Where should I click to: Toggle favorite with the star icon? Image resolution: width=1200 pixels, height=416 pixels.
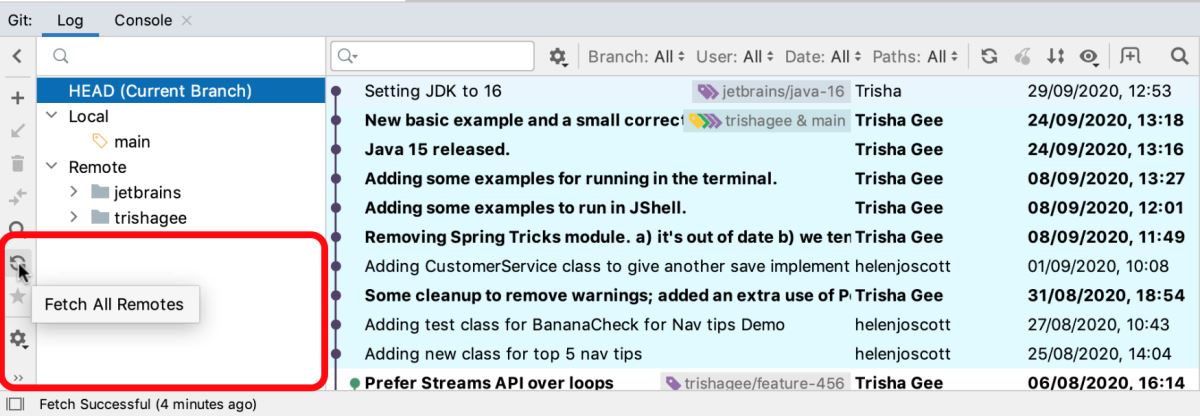17,297
